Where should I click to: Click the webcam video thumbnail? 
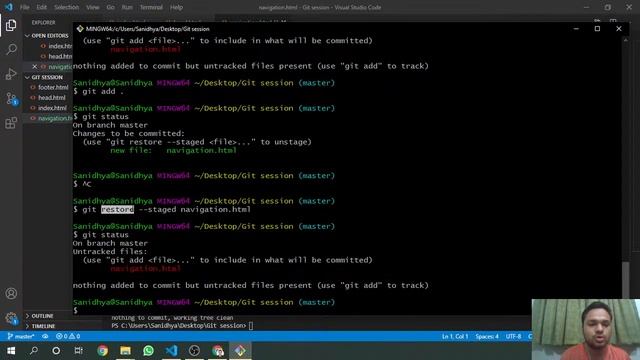(586, 329)
